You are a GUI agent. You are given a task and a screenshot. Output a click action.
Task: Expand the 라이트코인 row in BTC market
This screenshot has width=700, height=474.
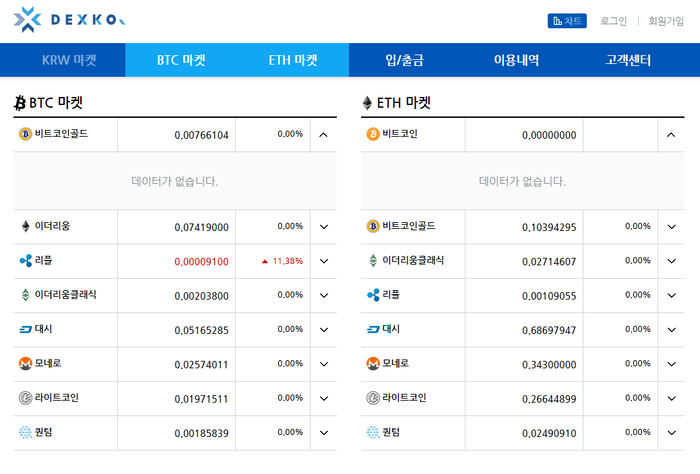[324, 399]
